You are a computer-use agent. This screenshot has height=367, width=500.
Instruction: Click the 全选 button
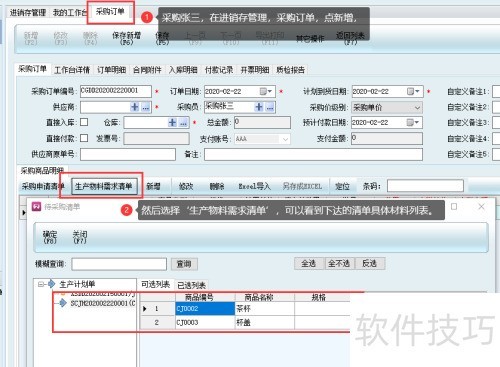[x=309, y=263]
